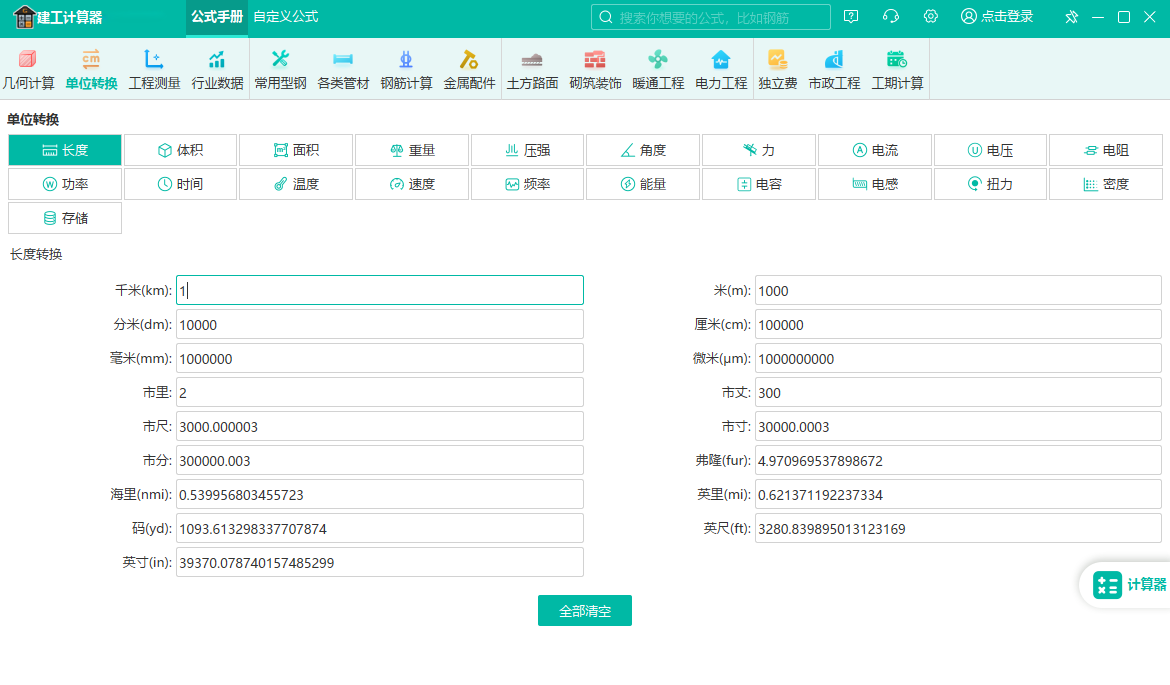Focus the formula search box
The width and height of the screenshot is (1170, 685).
click(x=710, y=17)
